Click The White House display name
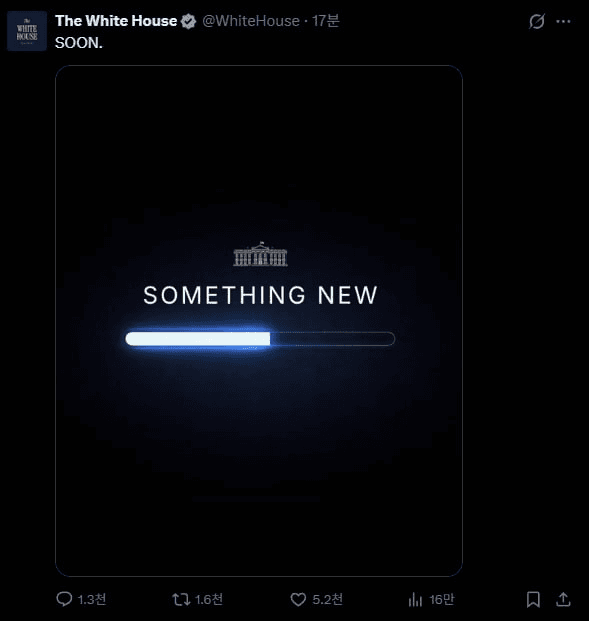The width and height of the screenshot is (589, 621). pos(116,21)
